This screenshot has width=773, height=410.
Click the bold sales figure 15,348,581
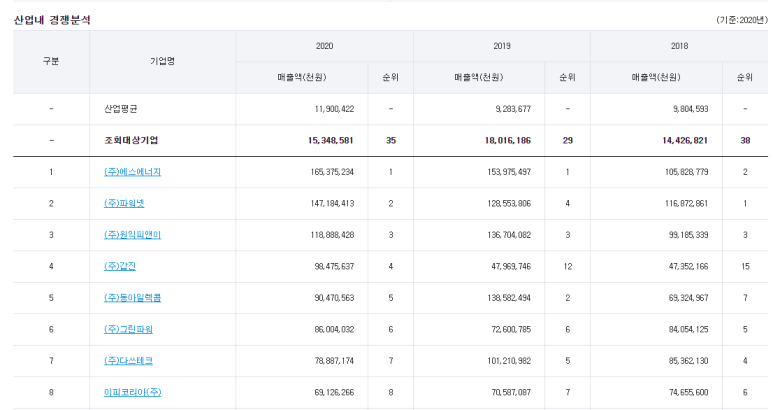point(331,140)
